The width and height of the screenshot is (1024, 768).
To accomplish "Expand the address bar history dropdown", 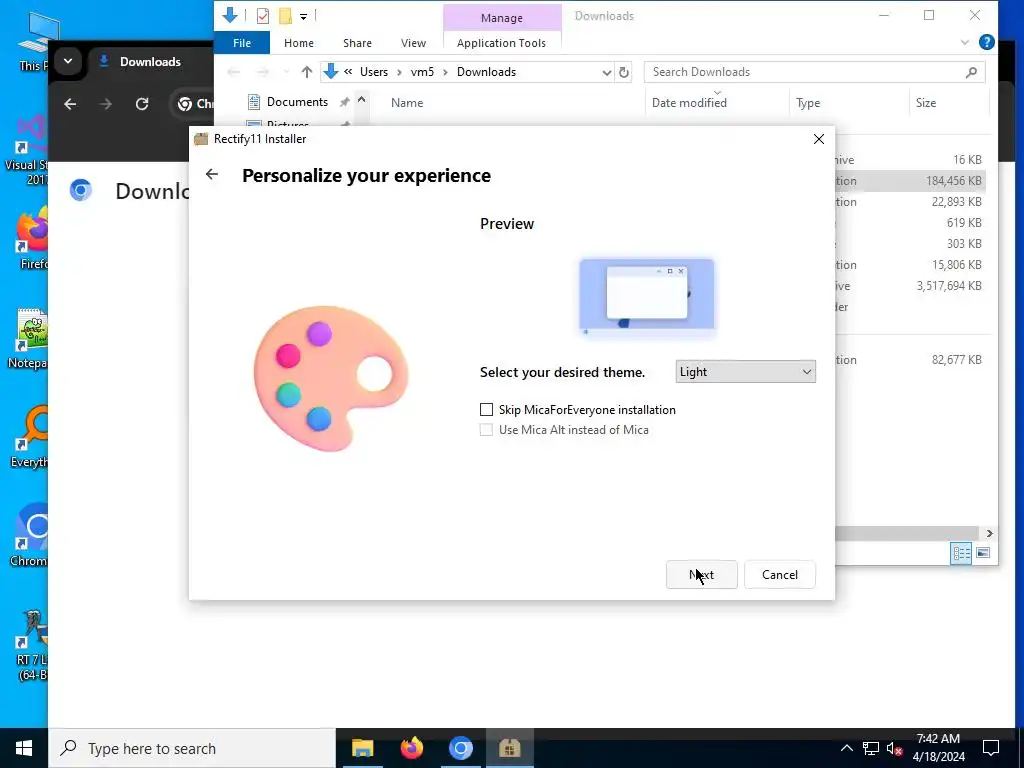I will point(607,72).
